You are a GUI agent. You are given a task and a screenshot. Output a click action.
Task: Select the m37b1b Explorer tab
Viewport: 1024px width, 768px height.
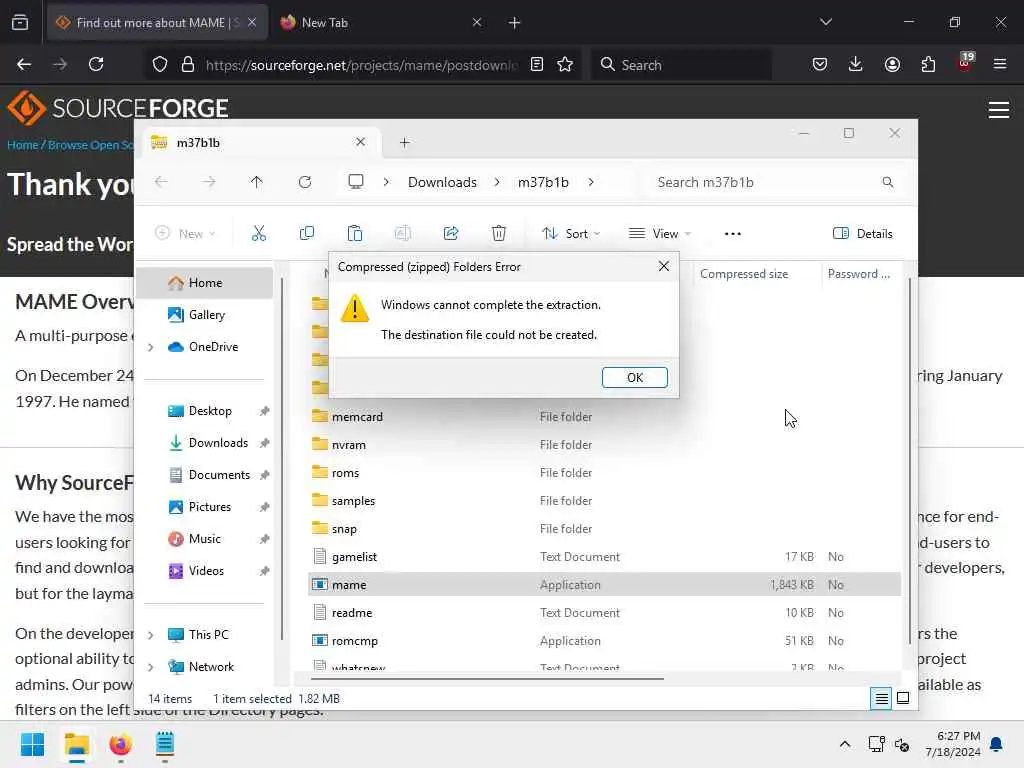pos(259,142)
